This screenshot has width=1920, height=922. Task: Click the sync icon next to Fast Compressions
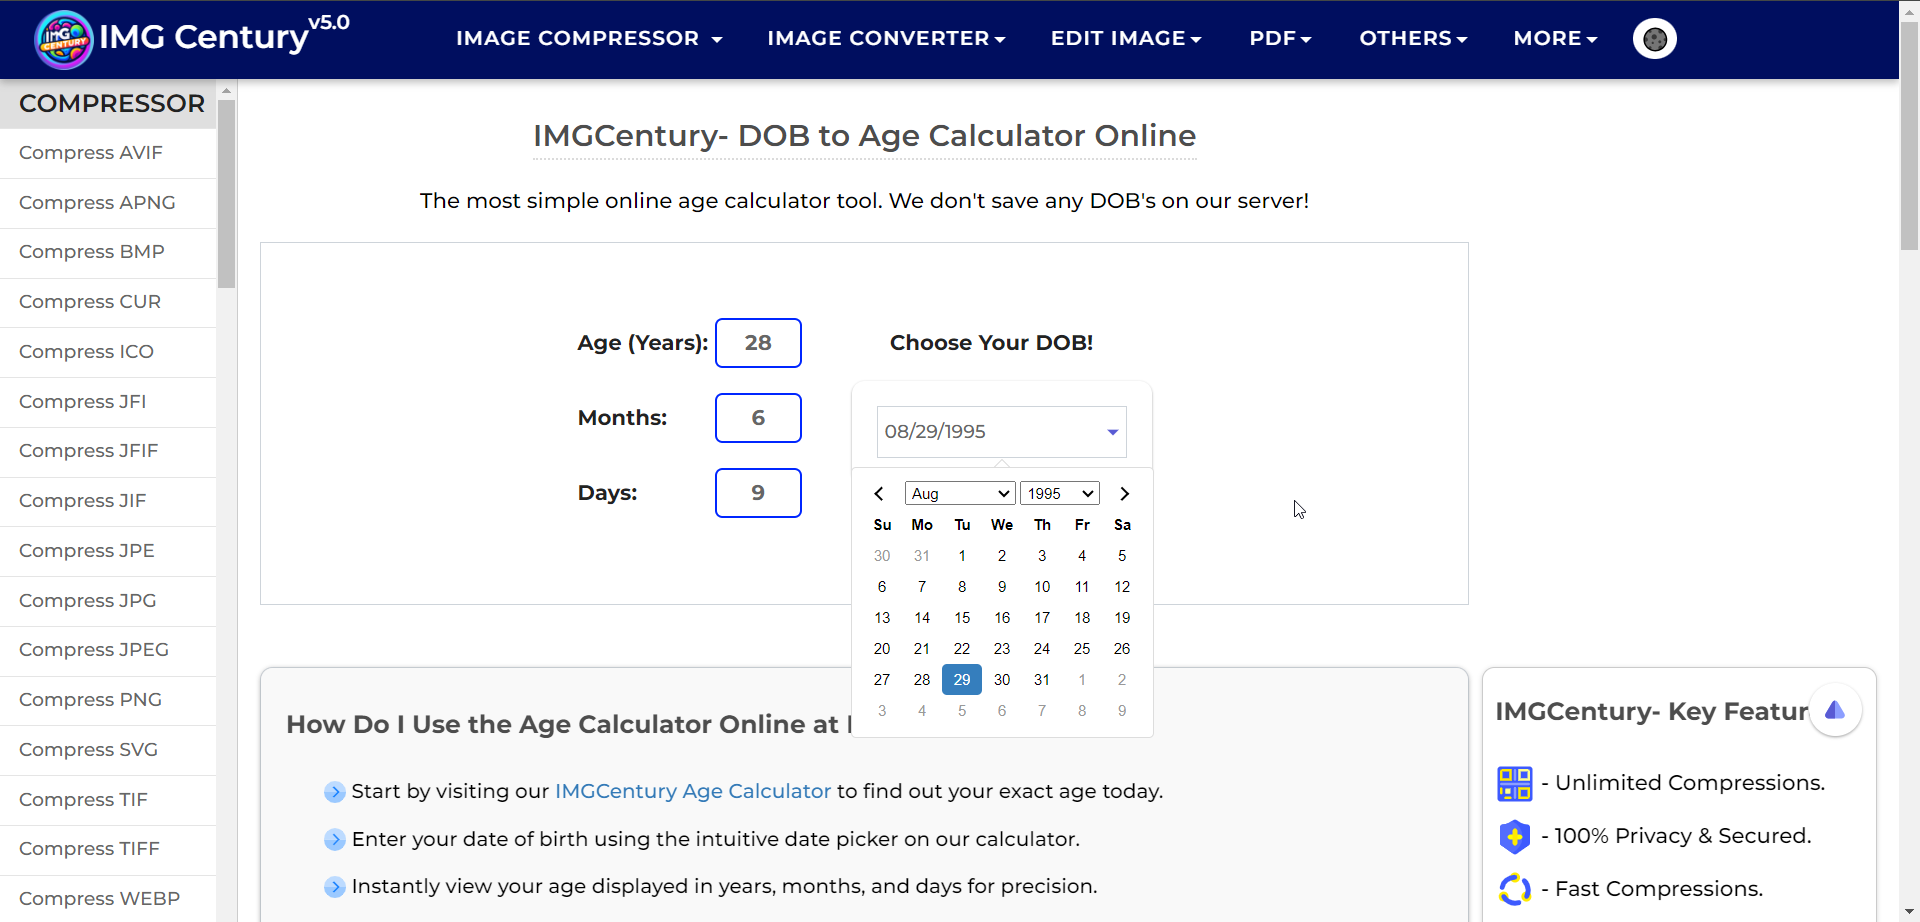click(1514, 889)
